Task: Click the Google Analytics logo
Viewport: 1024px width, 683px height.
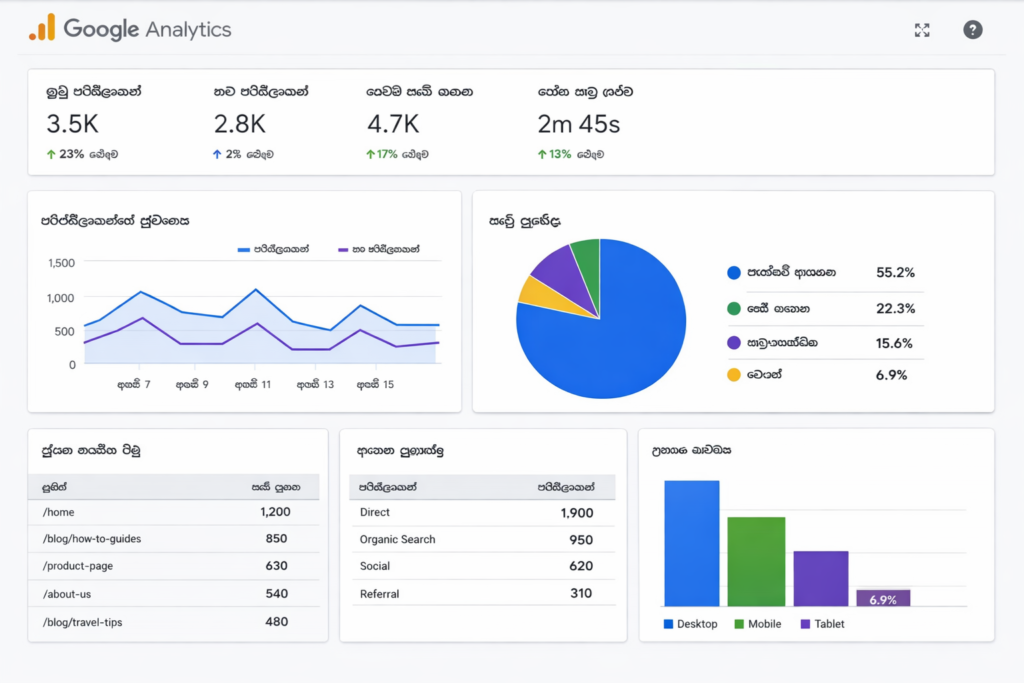Action: (x=128, y=29)
